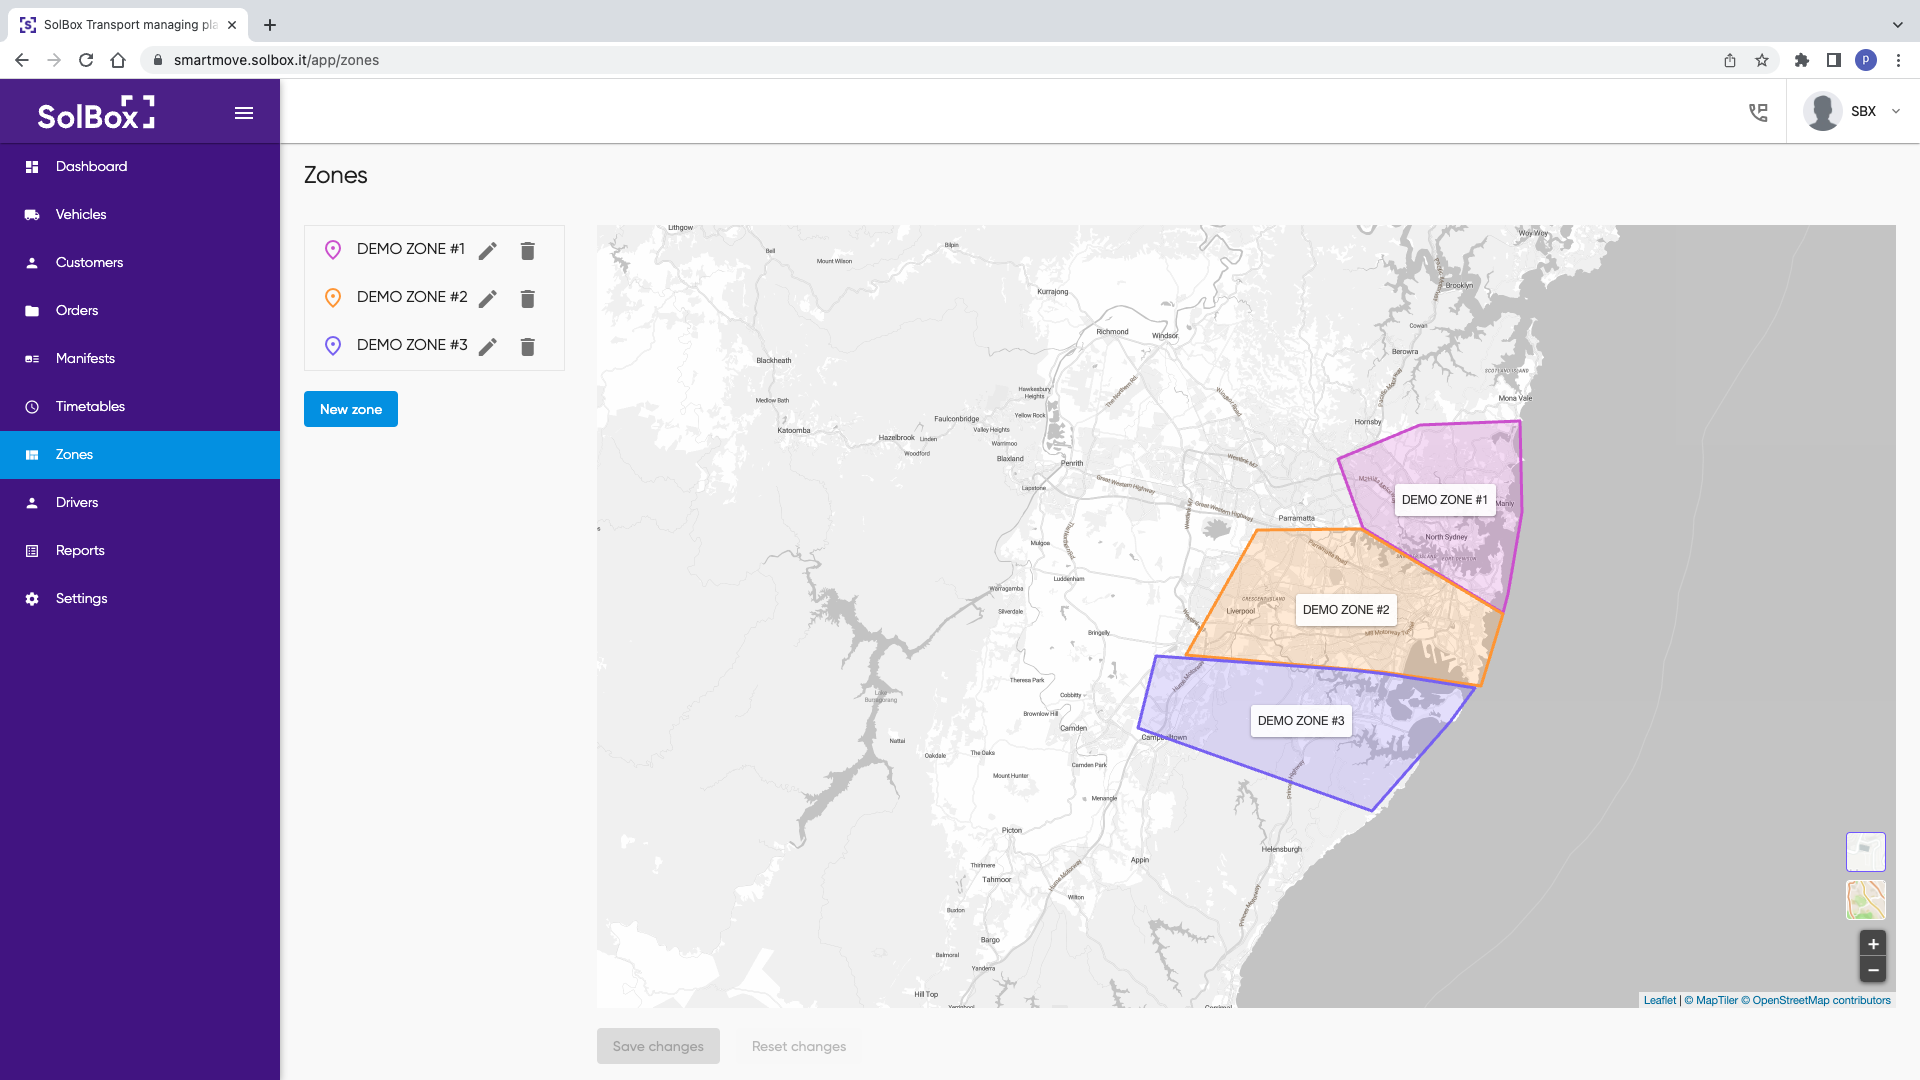Select DEMO ZONE #2 name in list
1920x1080 pixels.
[x=412, y=297]
